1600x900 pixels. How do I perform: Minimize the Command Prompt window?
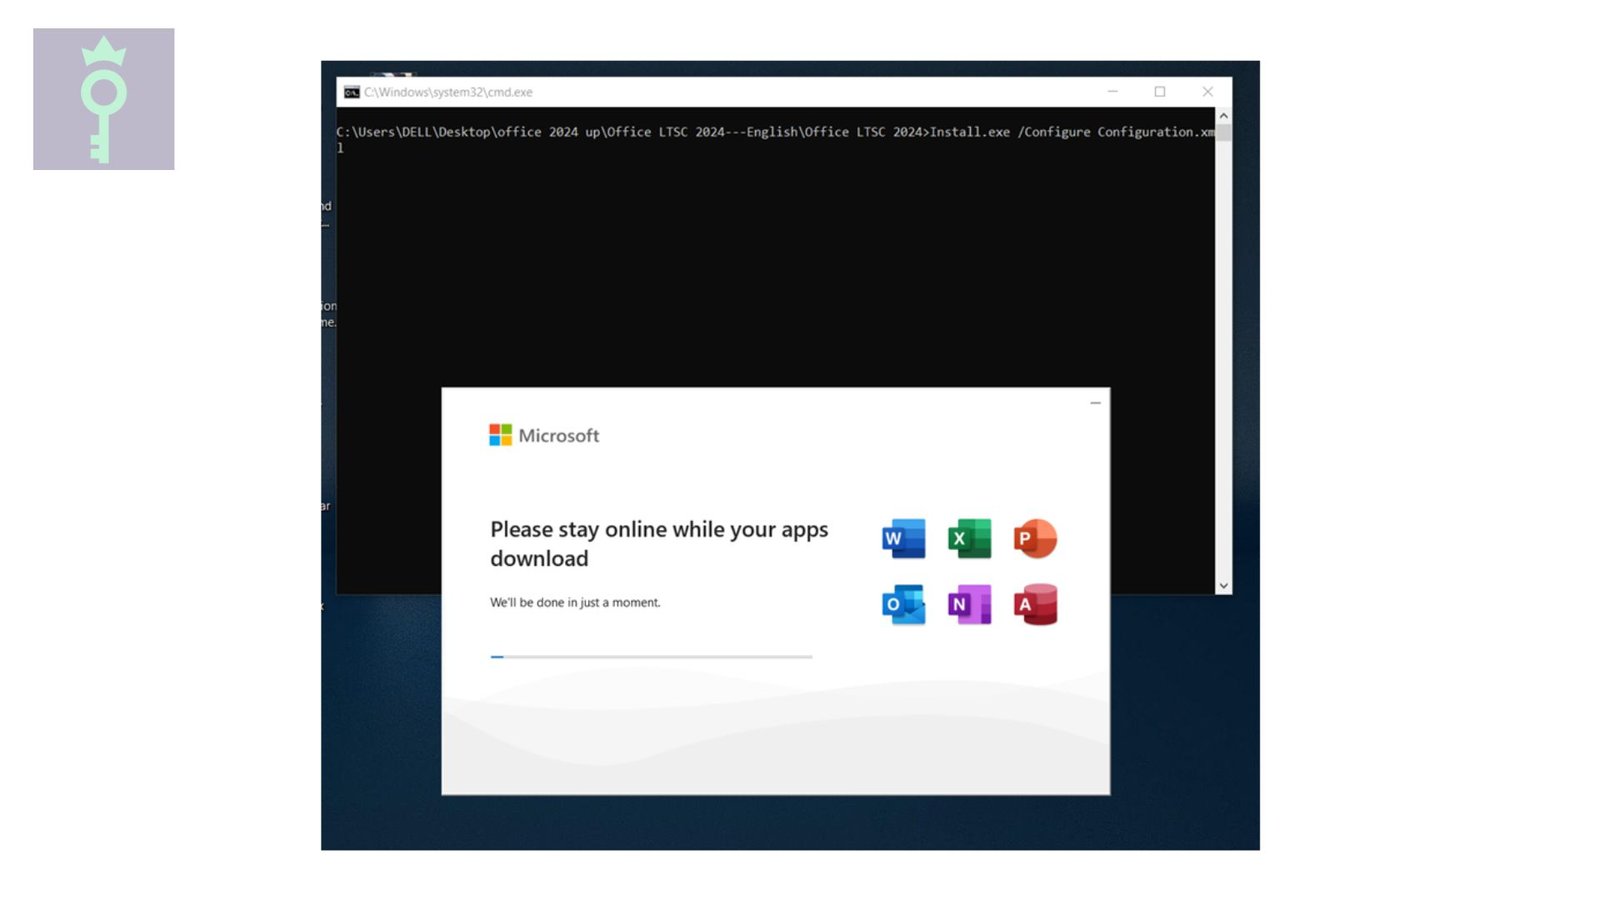pyautogui.click(x=1113, y=91)
